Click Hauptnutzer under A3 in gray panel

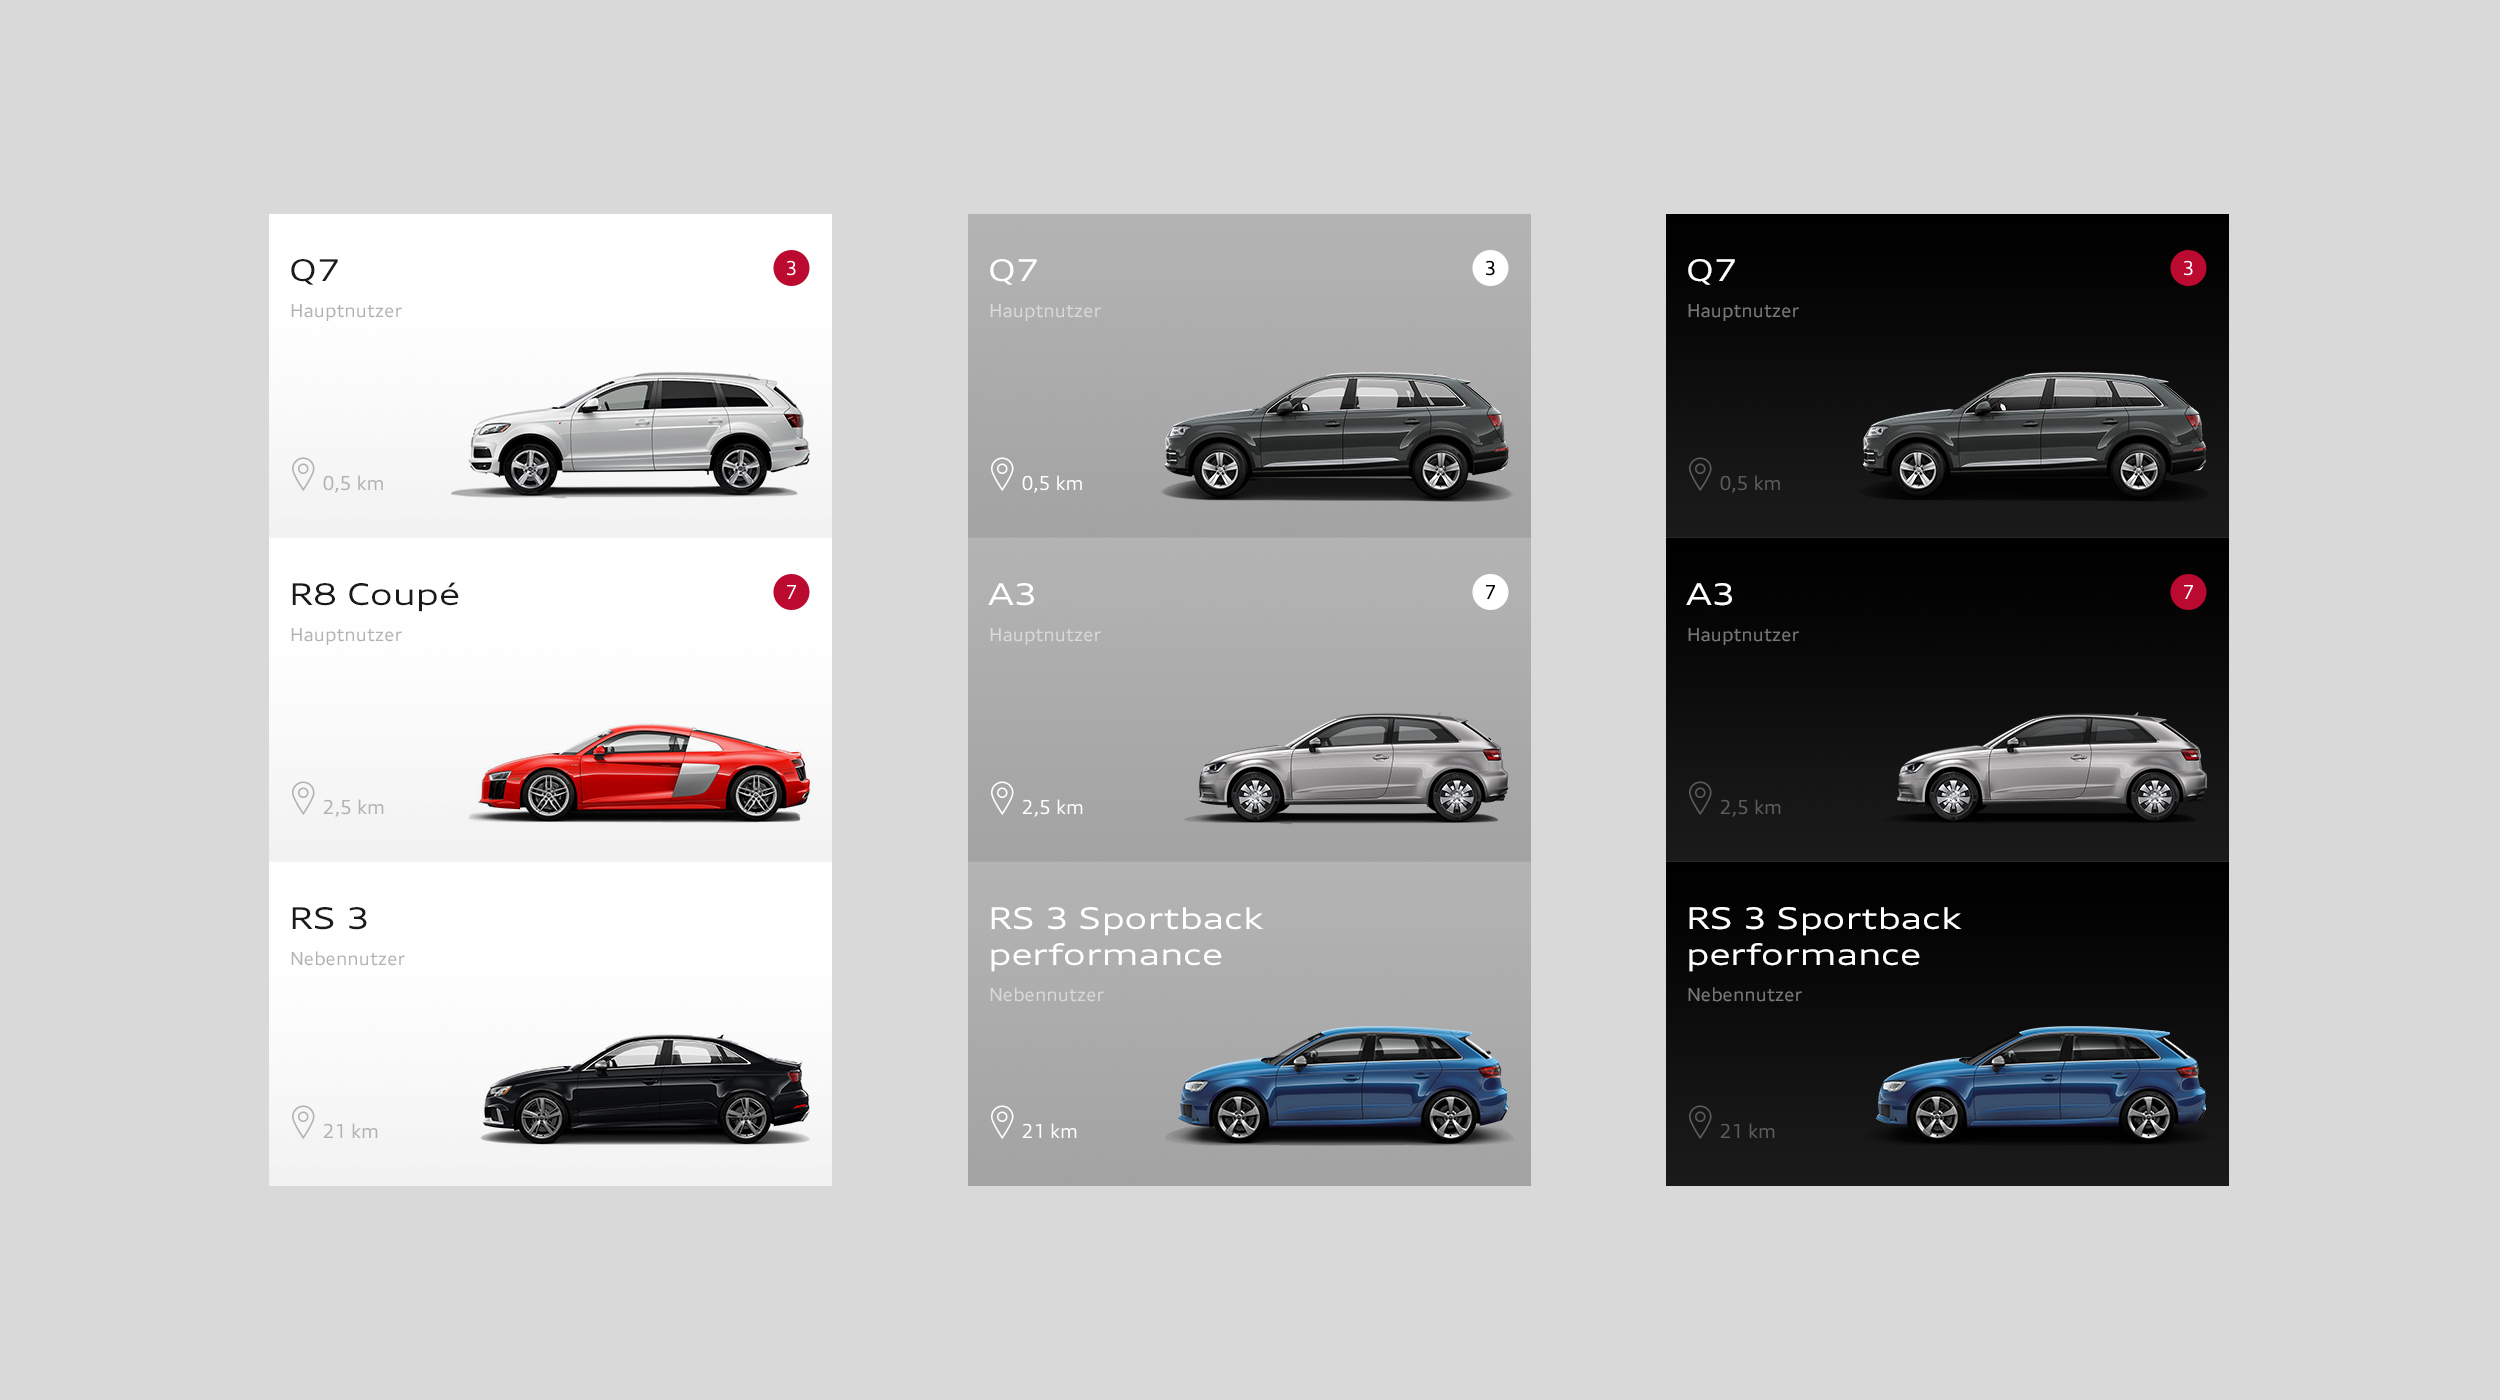coord(1045,635)
